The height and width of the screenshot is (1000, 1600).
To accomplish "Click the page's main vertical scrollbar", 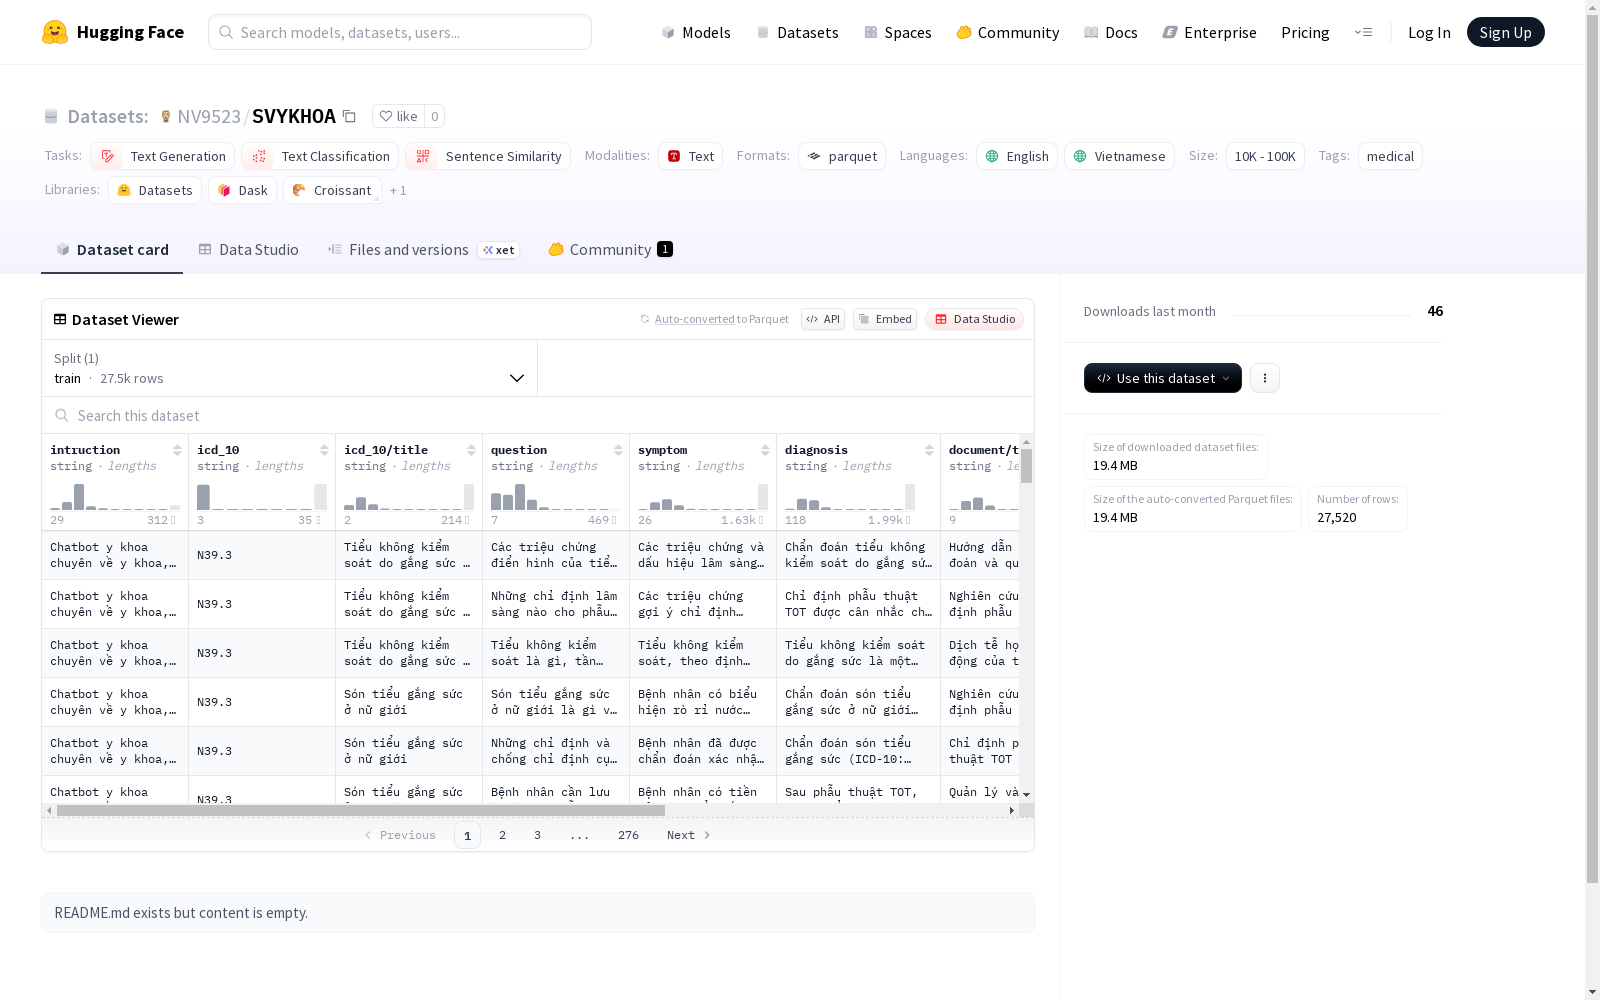I will click(x=1592, y=448).
